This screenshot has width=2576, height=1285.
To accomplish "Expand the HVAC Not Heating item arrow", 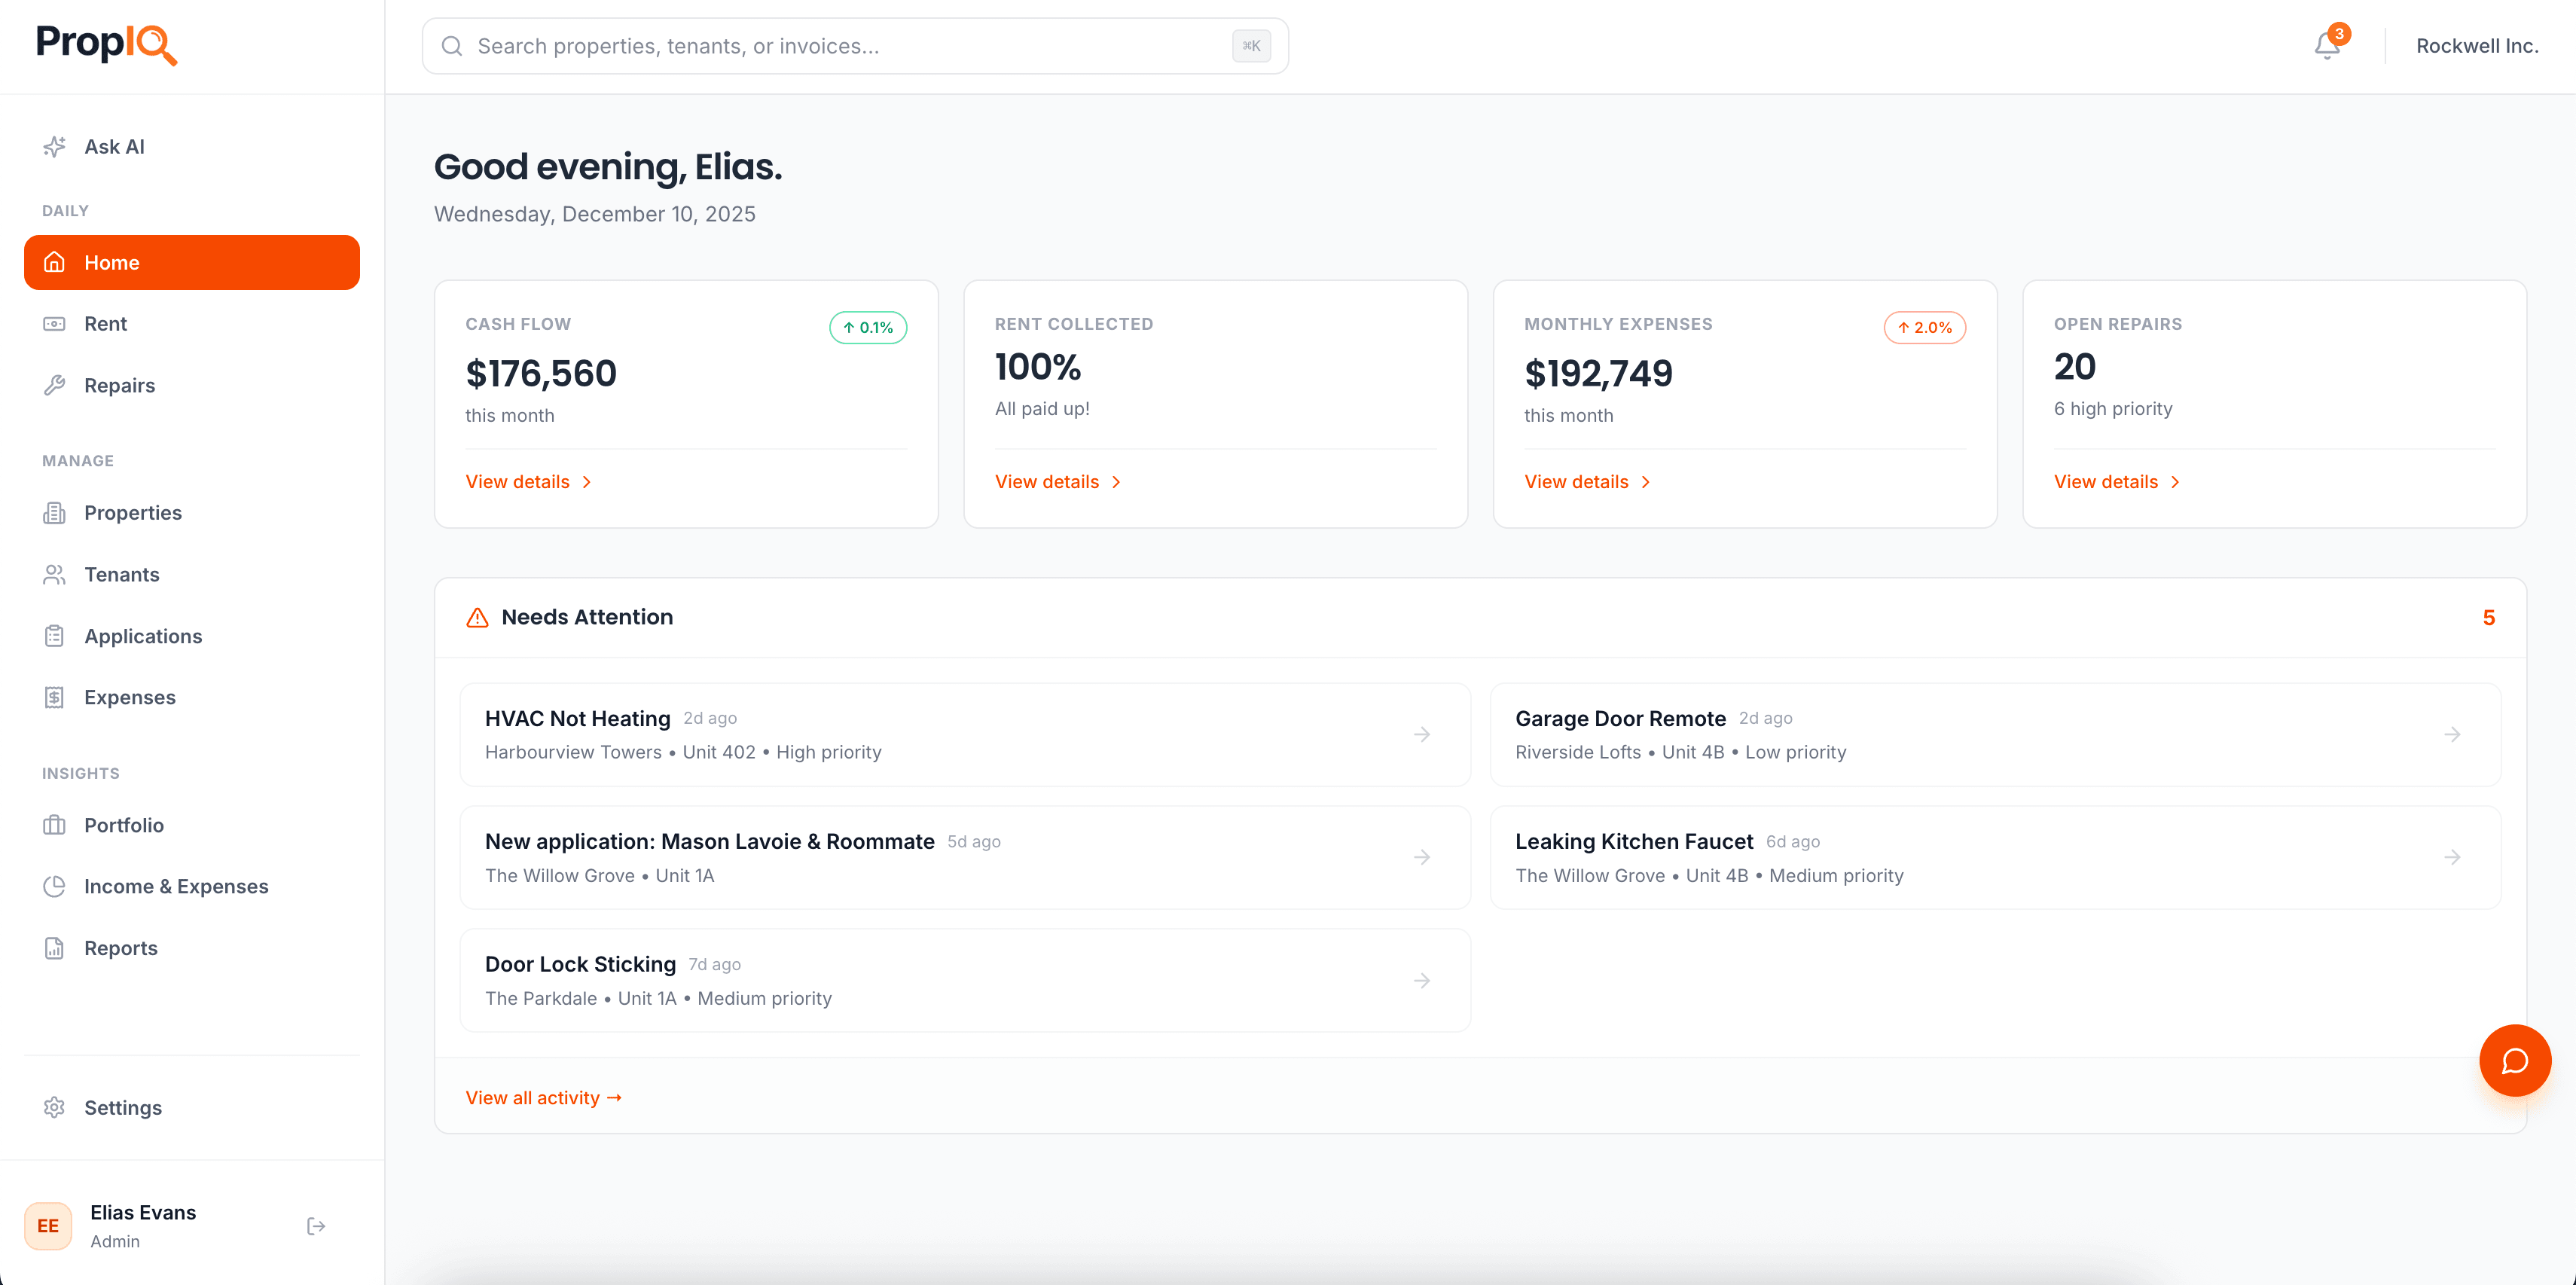I will click(x=1422, y=734).
